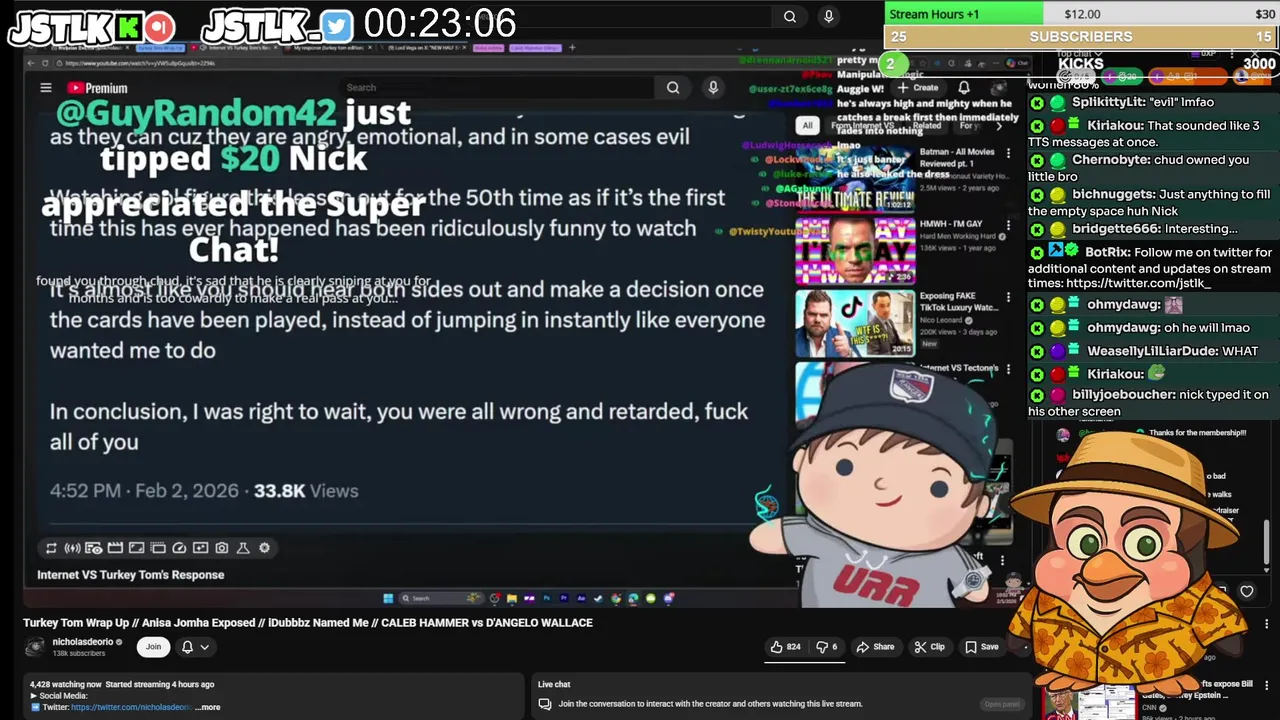Click the search magnifier in top stream bar
Screen dimensions: 1280x720
click(x=790, y=16)
